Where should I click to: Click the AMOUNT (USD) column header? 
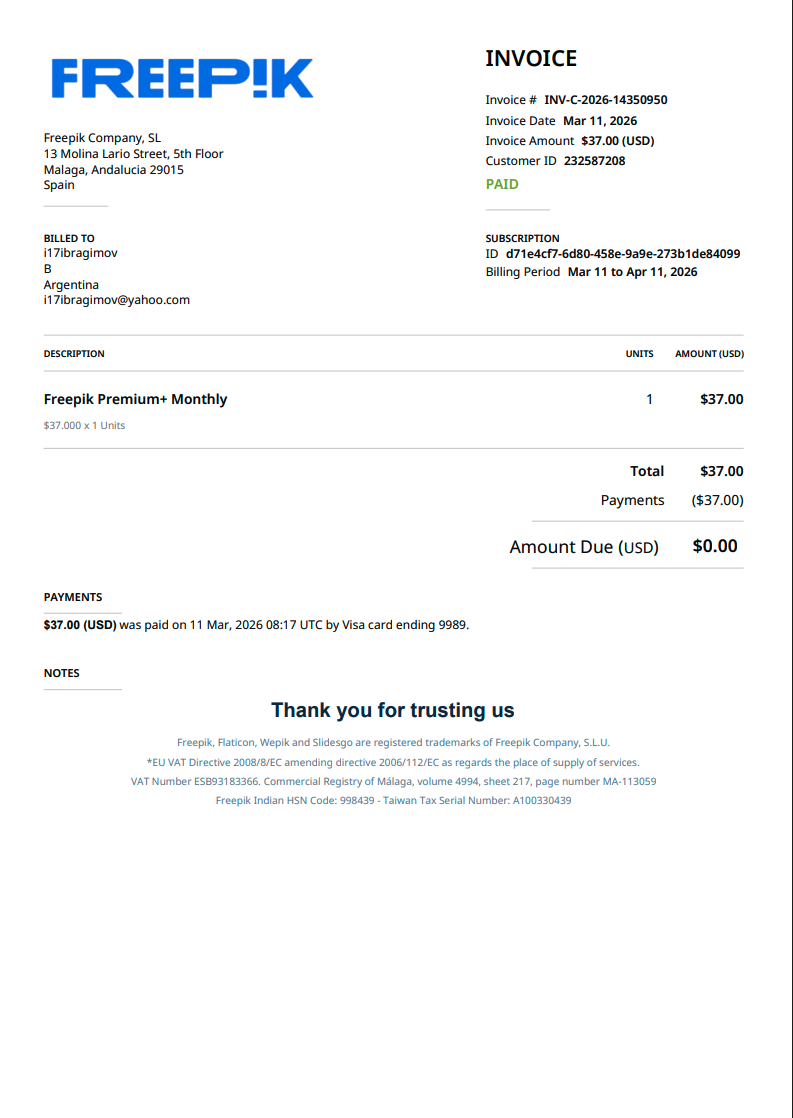click(x=710, y=354)
